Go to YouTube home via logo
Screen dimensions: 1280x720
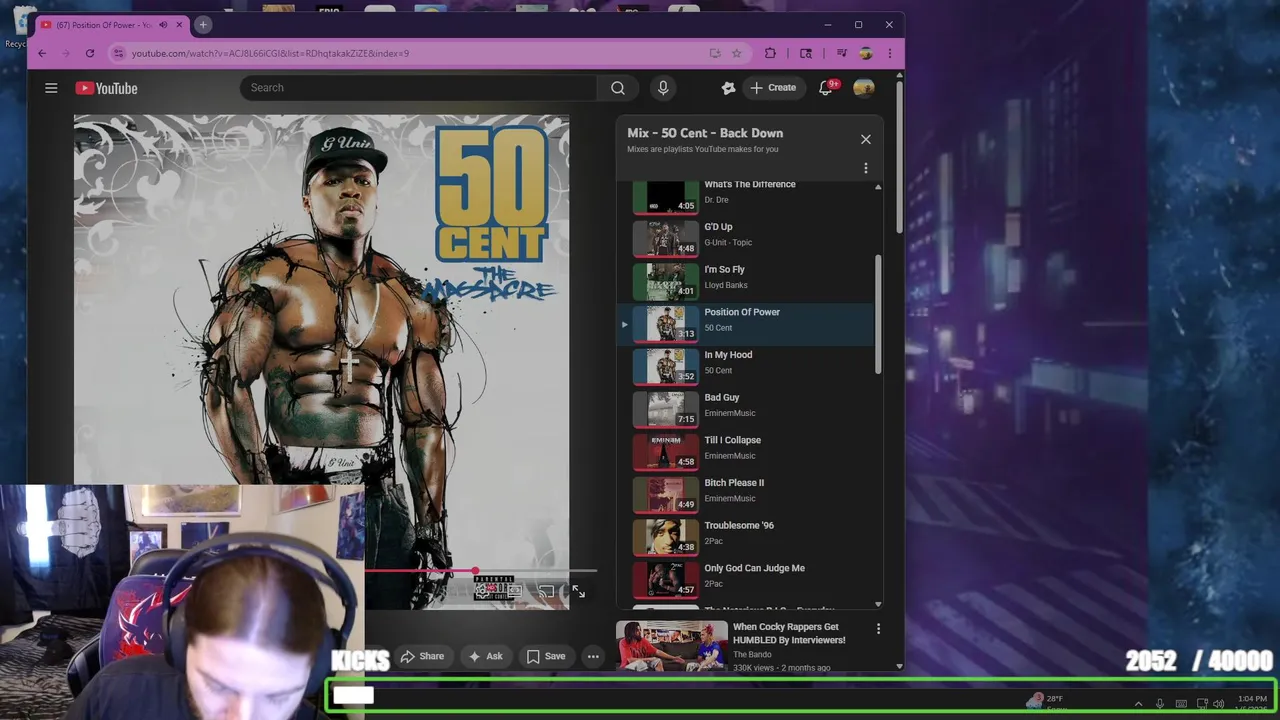106,88
